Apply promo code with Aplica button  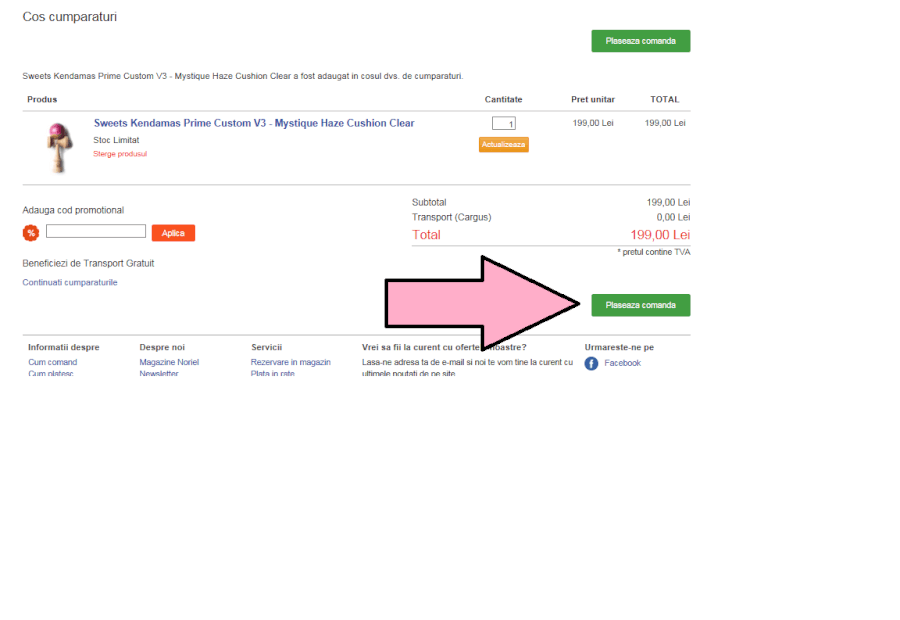173,233
